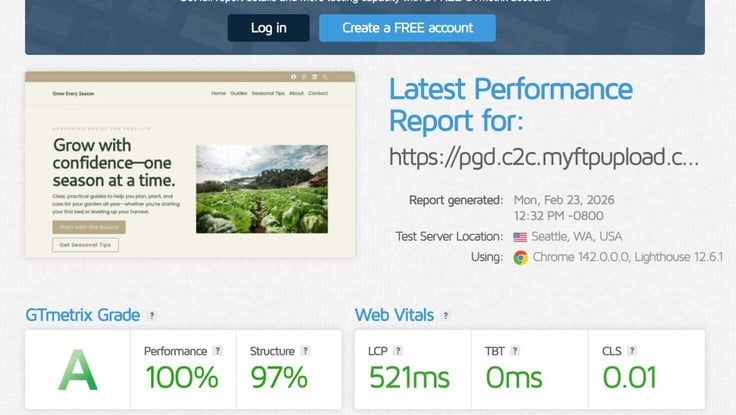Click the LCP help question mark
Image resolution: width=736 pixels, height=415 pixels.
398,351
